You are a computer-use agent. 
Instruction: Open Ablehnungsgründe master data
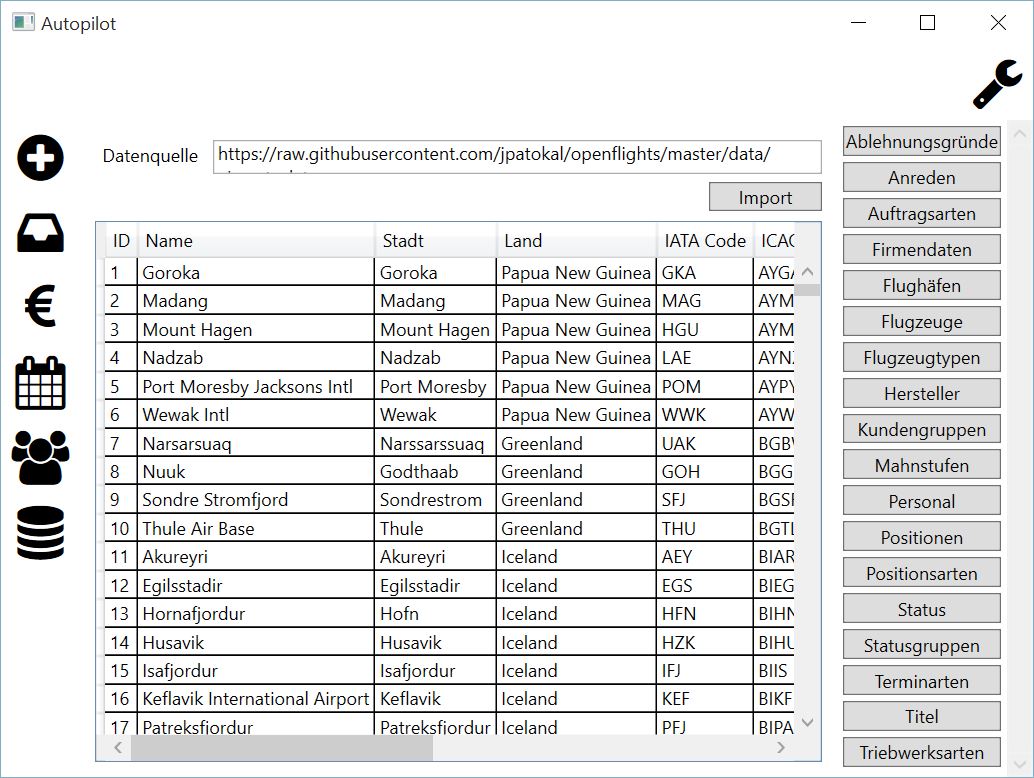[921, 141]
